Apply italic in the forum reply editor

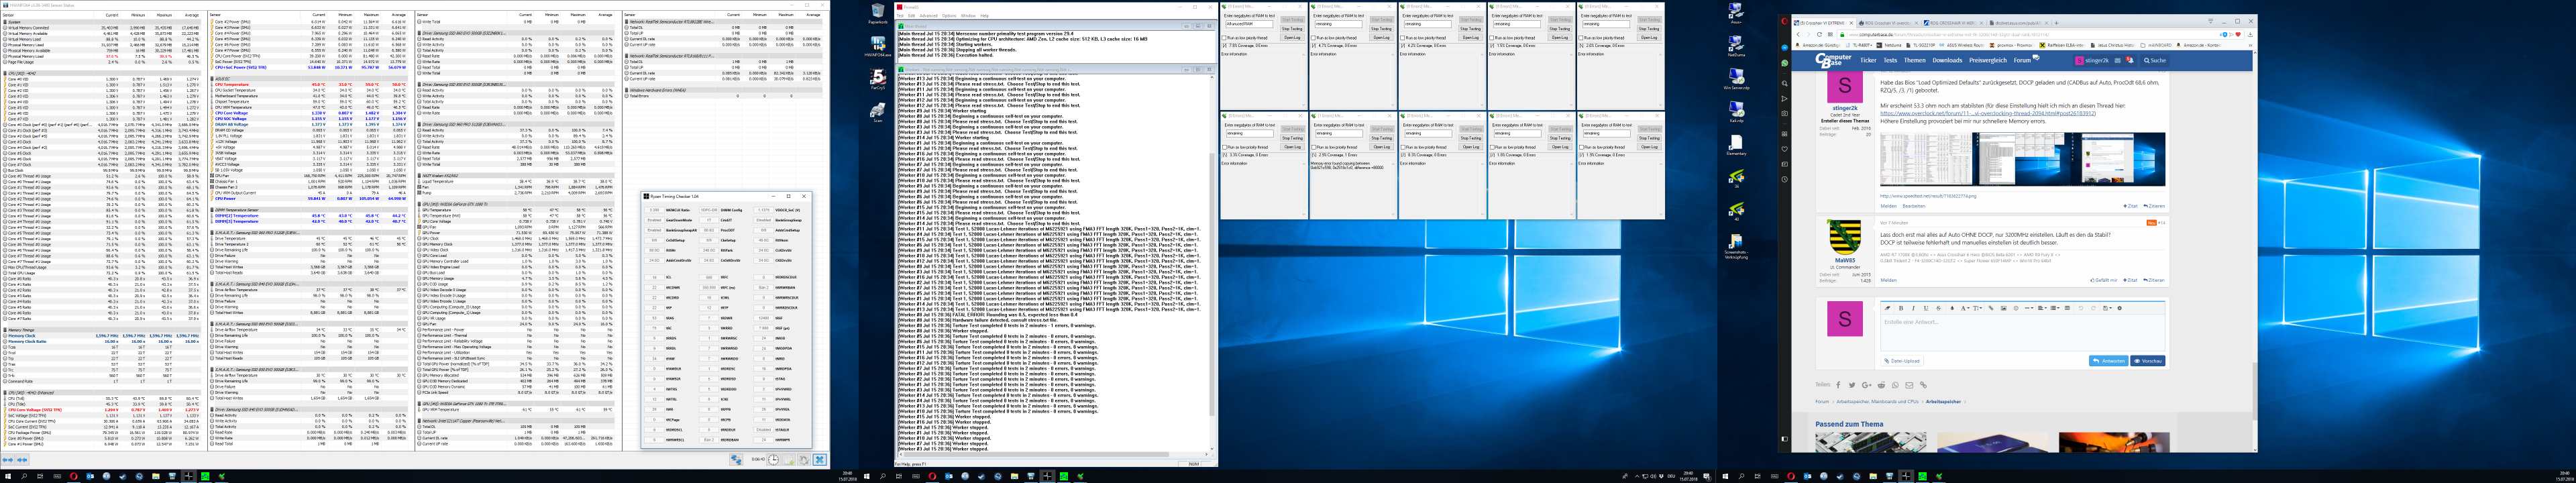1913,309
